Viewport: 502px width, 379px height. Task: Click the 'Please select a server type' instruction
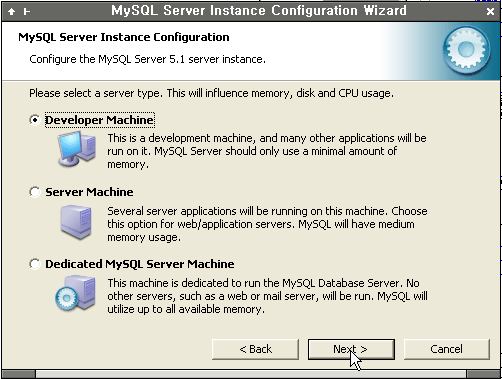pos(211,93)
